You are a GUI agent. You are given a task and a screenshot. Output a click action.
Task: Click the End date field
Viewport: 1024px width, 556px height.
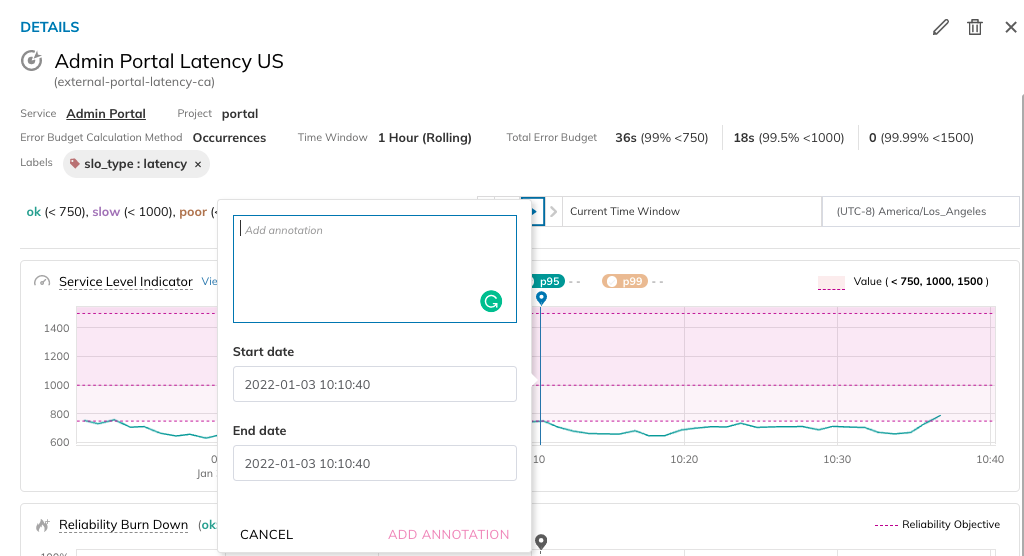click(375, 463)
